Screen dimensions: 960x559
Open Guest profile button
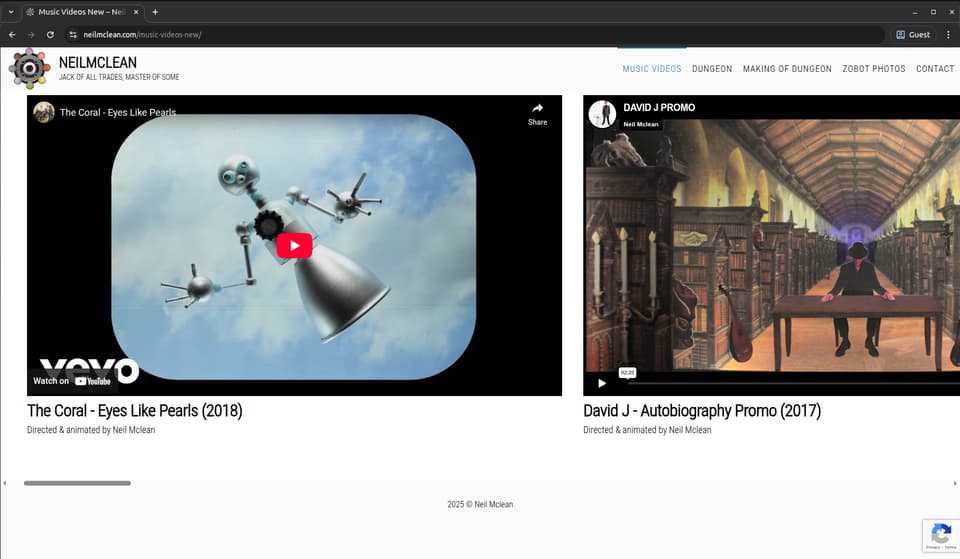pos(913,35)
